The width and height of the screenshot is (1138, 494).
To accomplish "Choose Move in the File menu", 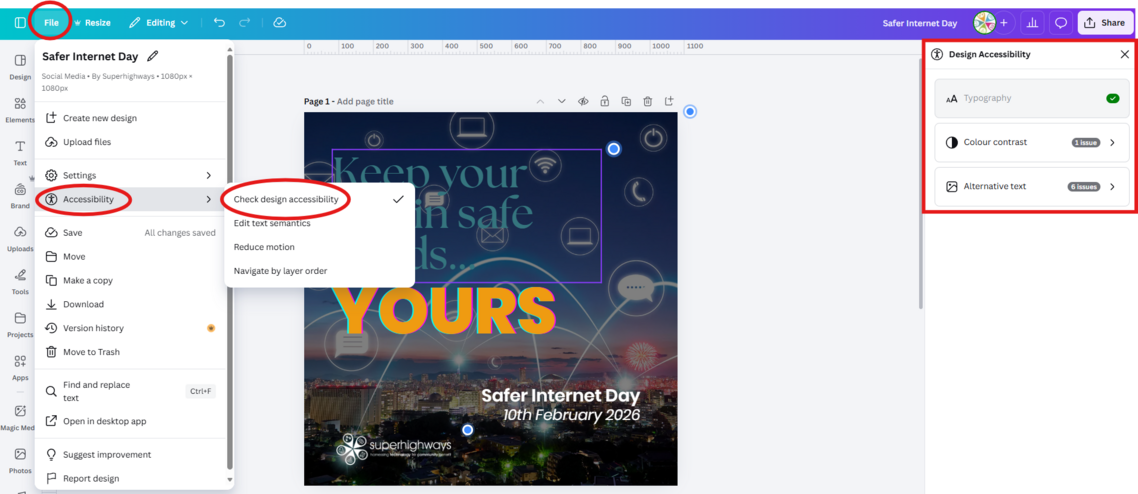I will 131,256.
